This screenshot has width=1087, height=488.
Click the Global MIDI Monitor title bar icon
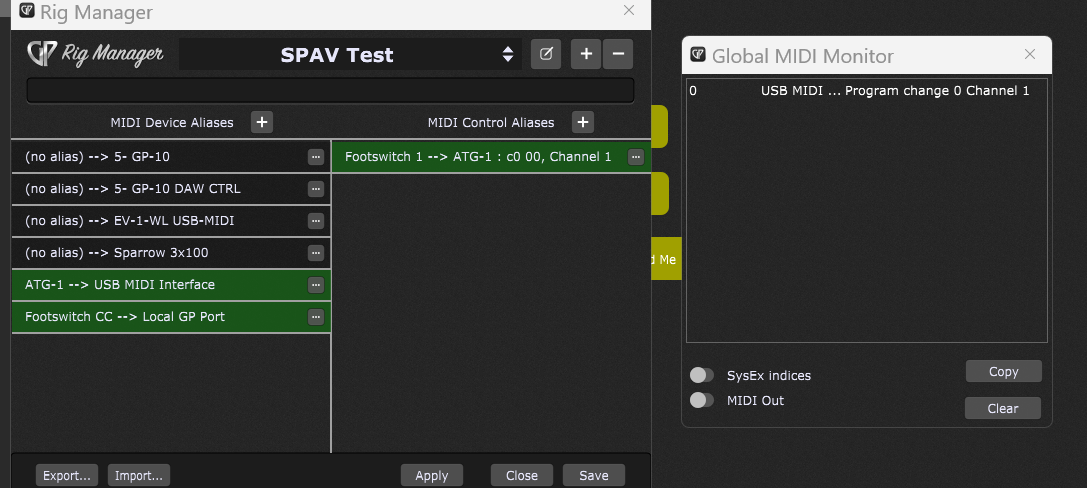699,55
